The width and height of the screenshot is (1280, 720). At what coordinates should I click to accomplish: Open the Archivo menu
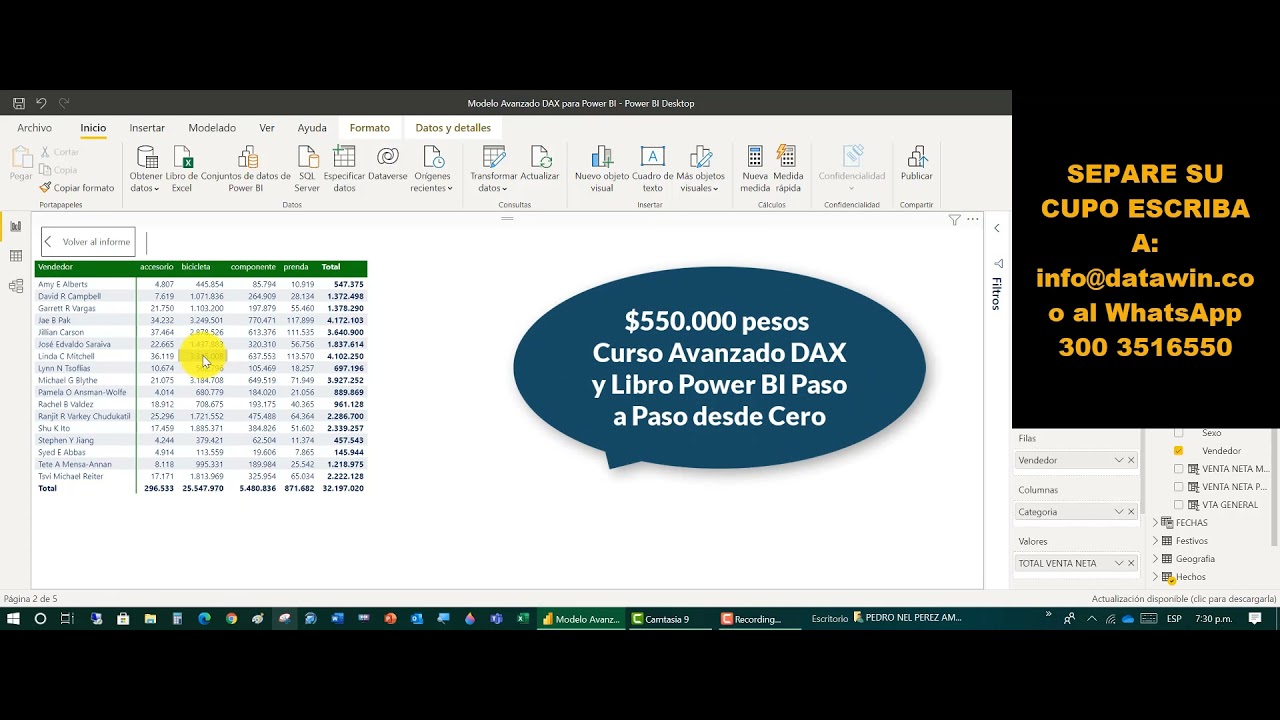click(x=34, y=128)
